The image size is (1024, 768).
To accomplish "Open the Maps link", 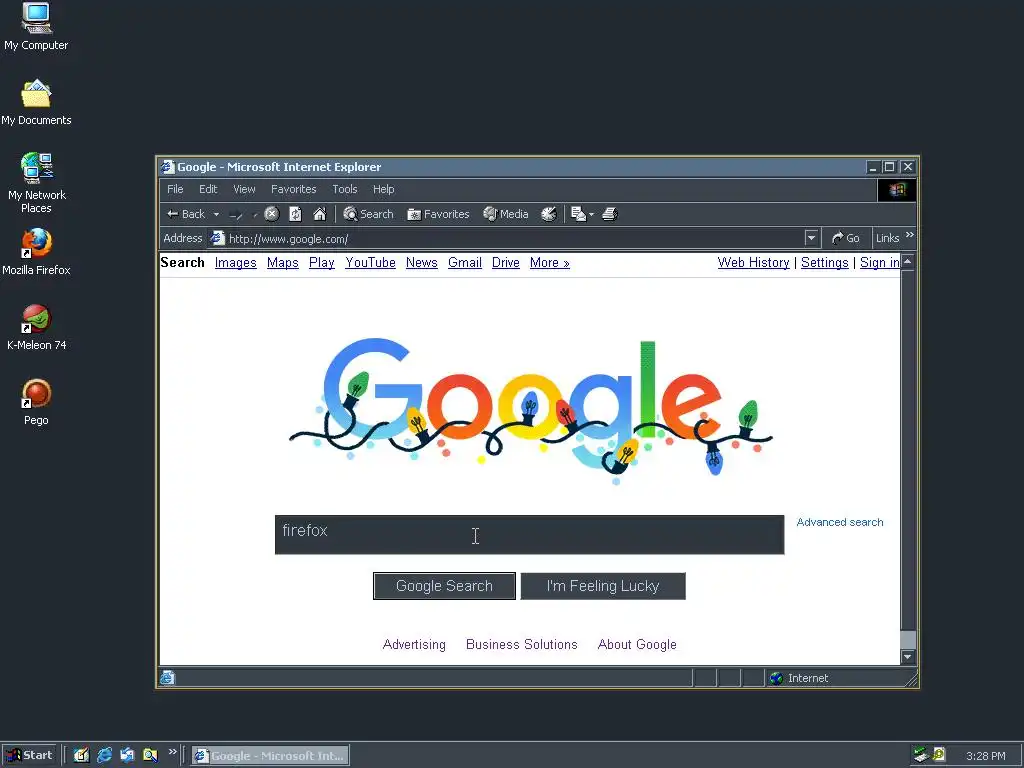I will (283, 263).
